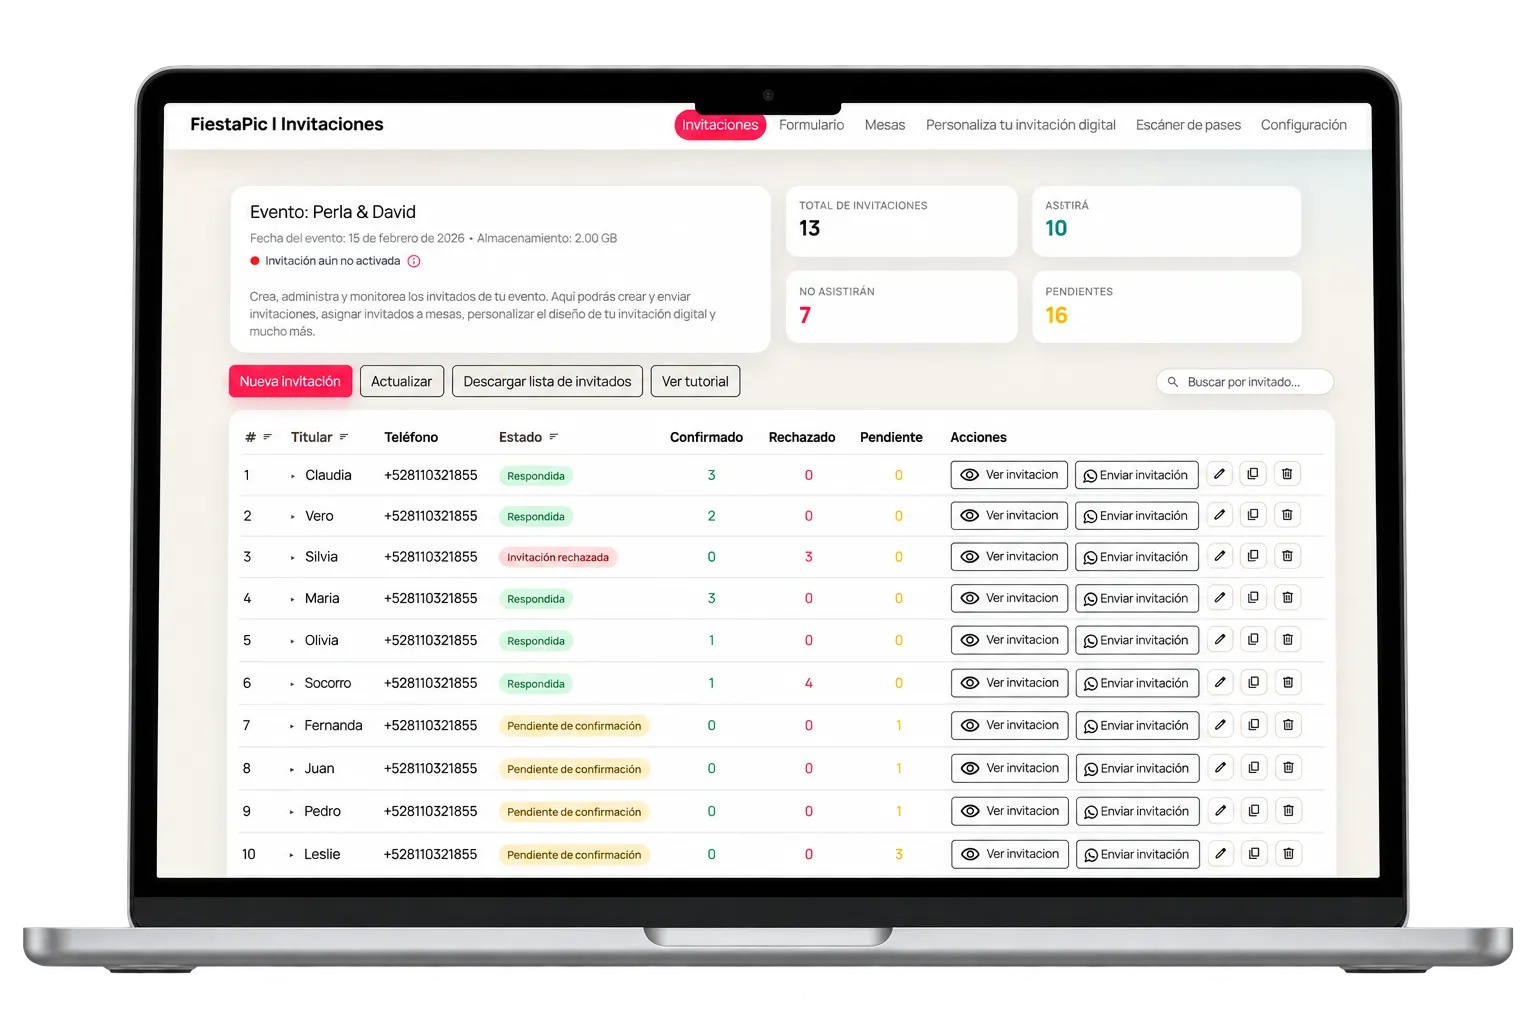Screen dimensions: 1536x1024
Task: Click Descargar lista de invitados
Action: (547, 381)
